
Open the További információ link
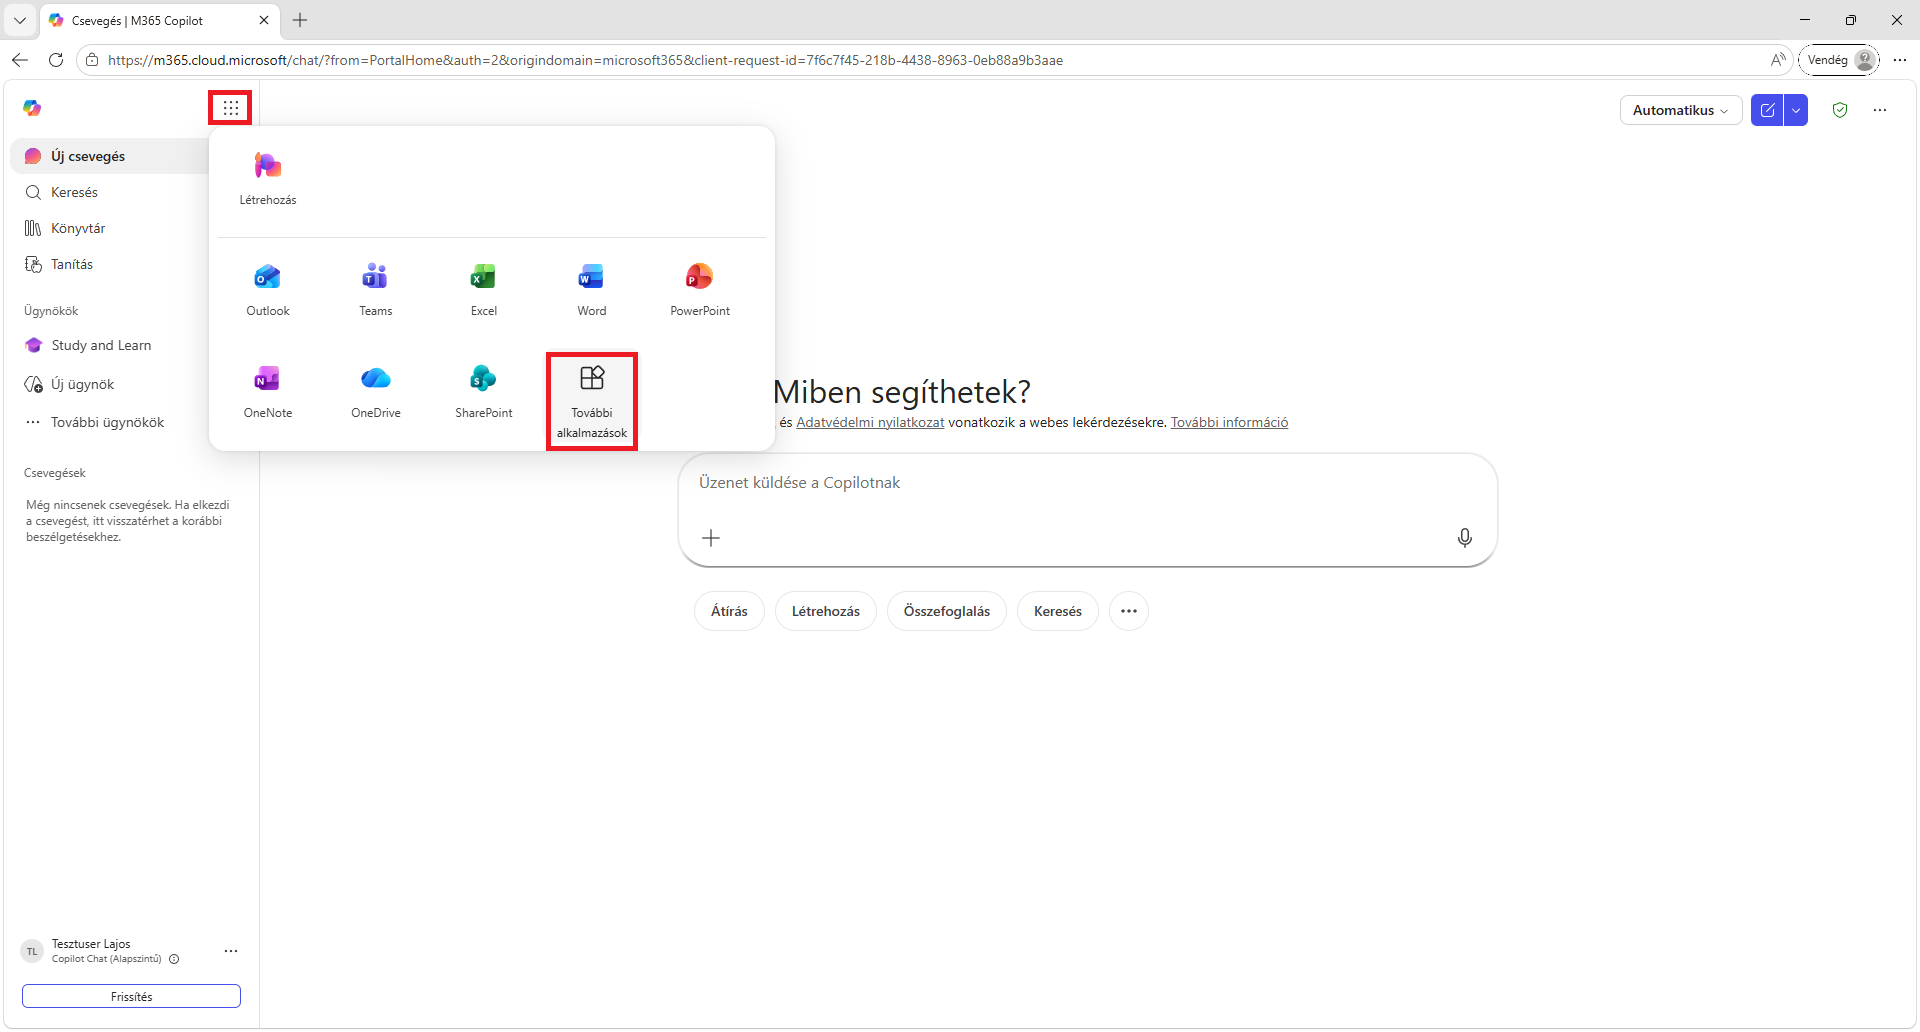[1229, 422]
